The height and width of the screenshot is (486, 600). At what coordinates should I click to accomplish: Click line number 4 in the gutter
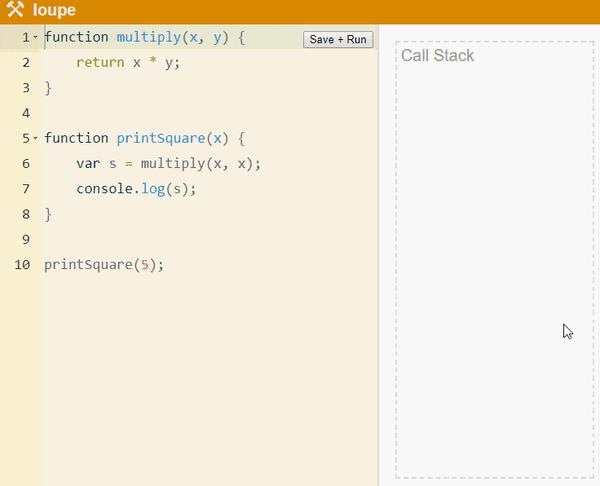26,113
